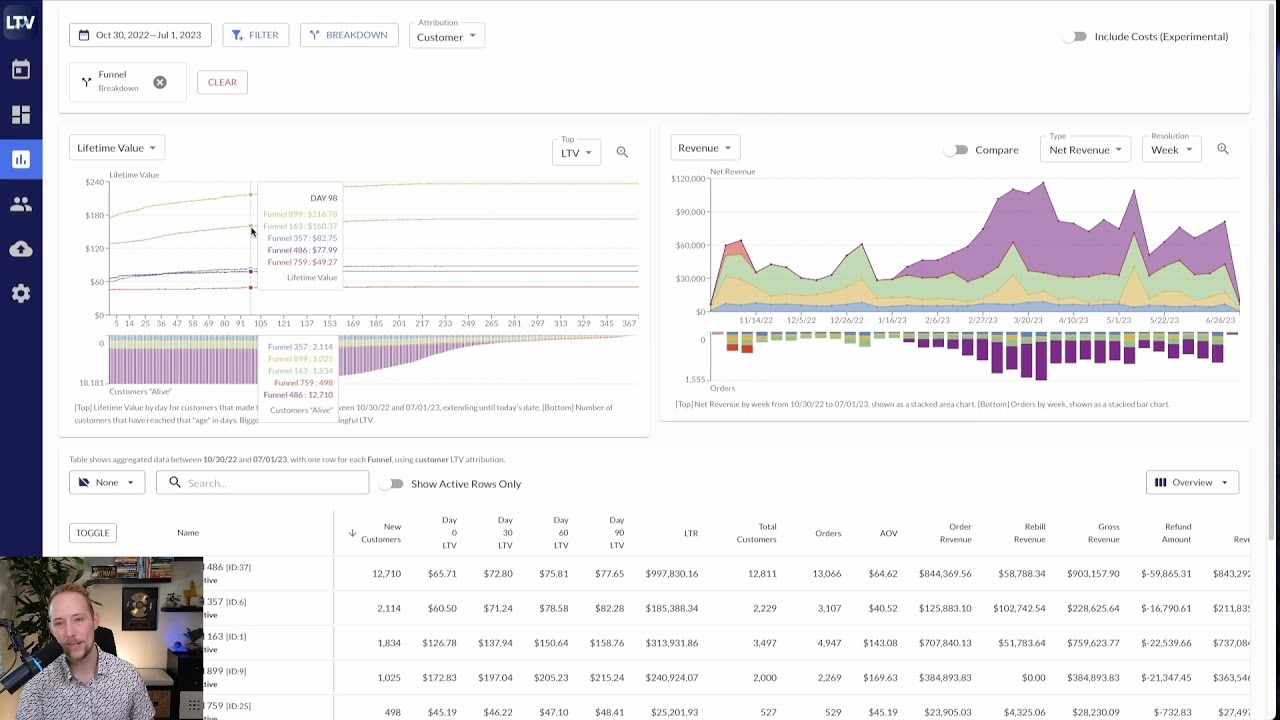Click the 12,710 New Customers cell

[386, 574]
